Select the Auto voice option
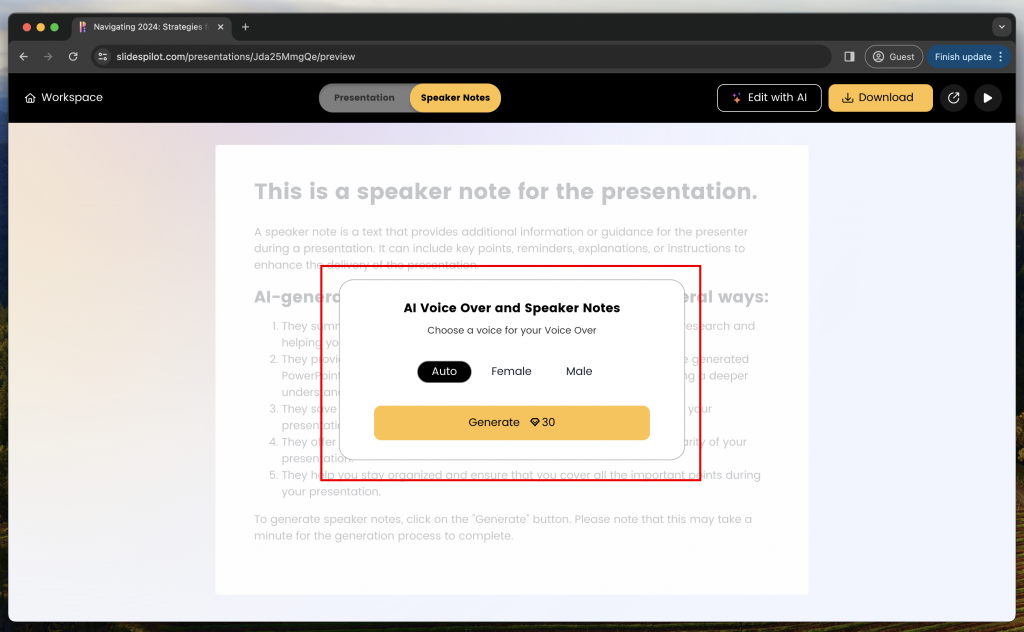This screenshot has width=1024, height=632. (444, 371)
